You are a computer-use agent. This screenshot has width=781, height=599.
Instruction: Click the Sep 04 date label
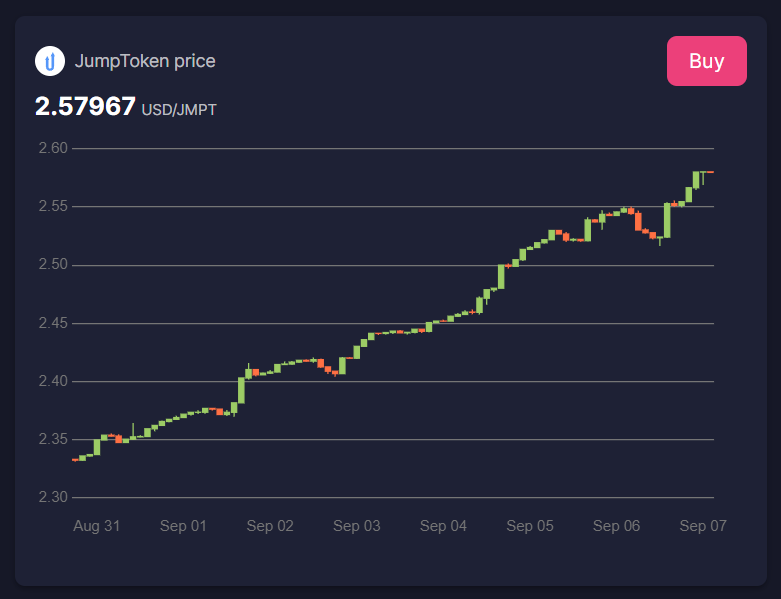pos(443,526)
